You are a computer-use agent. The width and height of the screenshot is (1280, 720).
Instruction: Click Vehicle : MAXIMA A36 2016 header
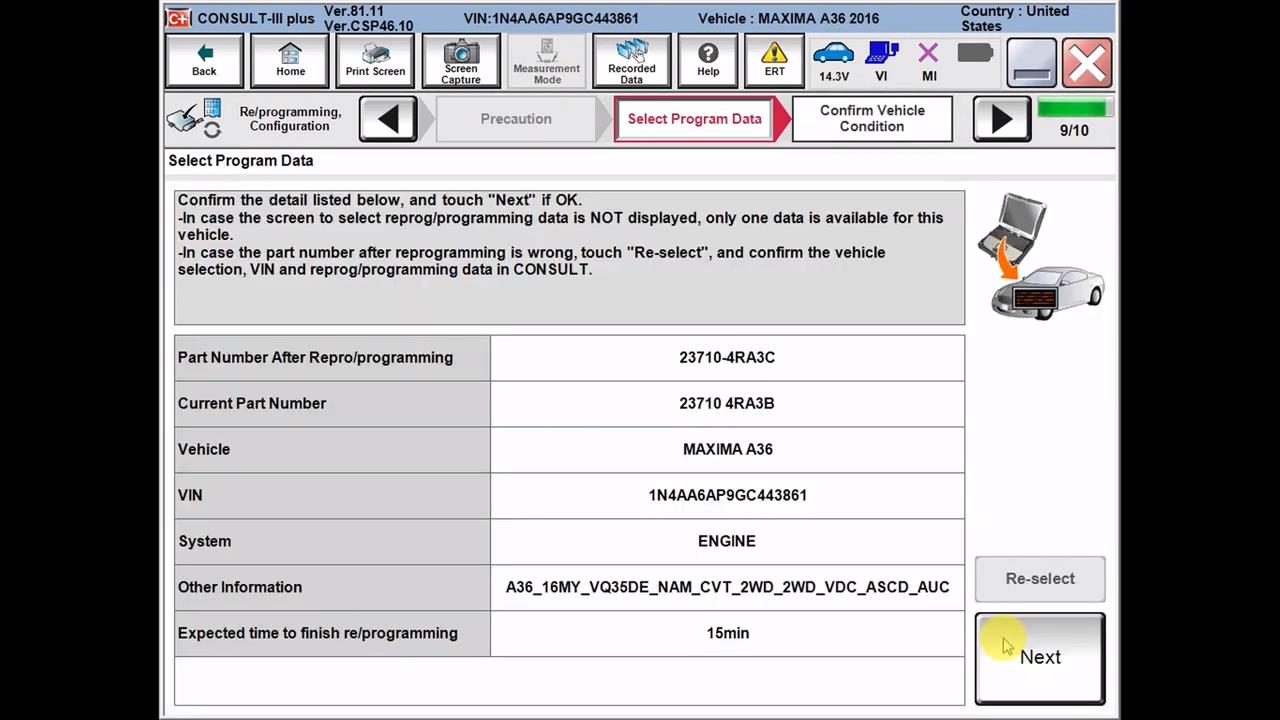pyautogui.click(x=788, y=18)
